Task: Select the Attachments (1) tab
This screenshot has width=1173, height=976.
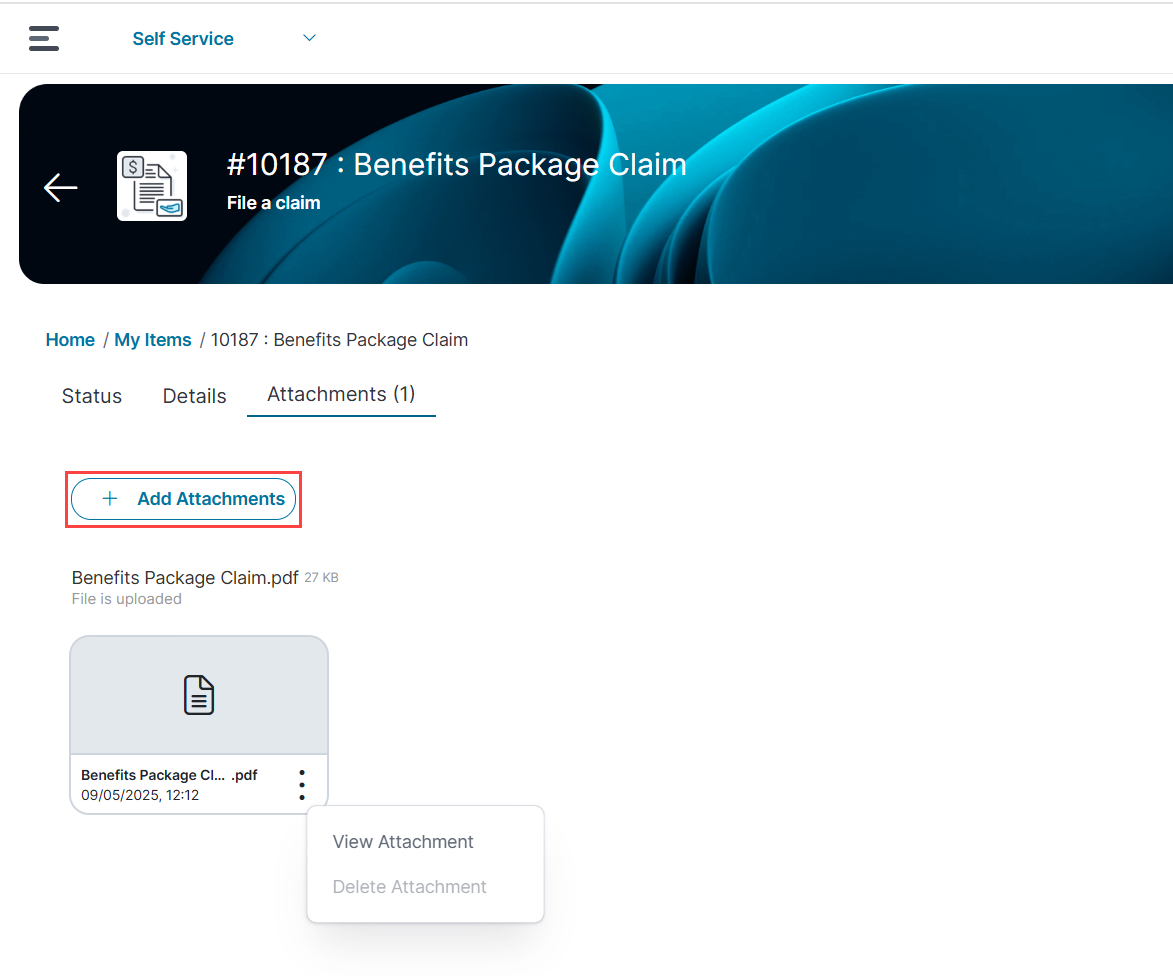Action: 341,394
